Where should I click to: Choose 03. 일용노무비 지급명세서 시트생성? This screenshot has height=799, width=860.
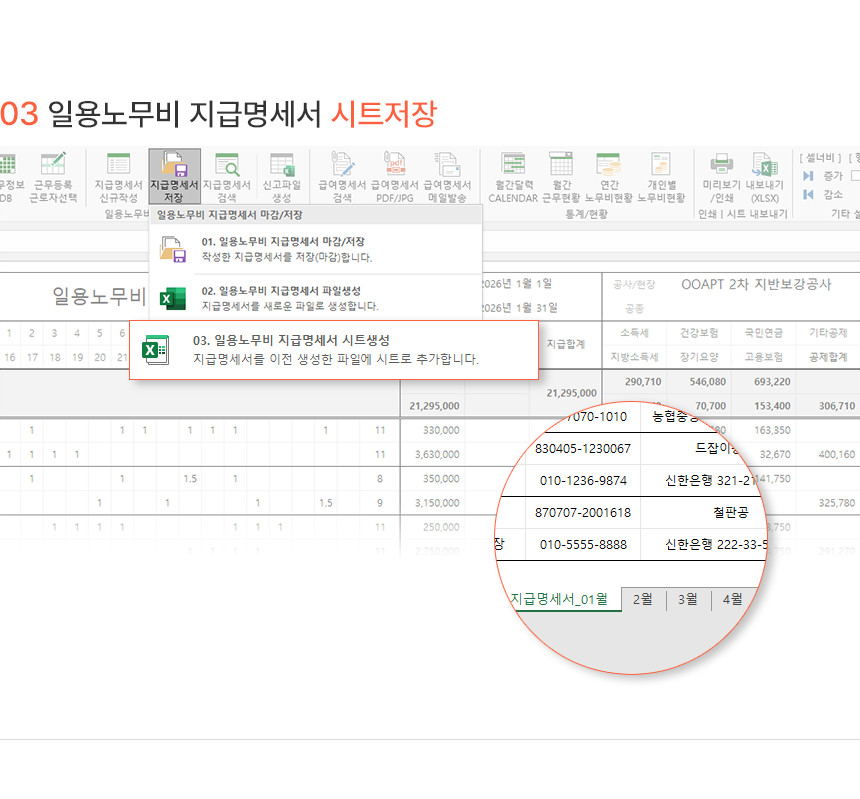tap(334, 349)
